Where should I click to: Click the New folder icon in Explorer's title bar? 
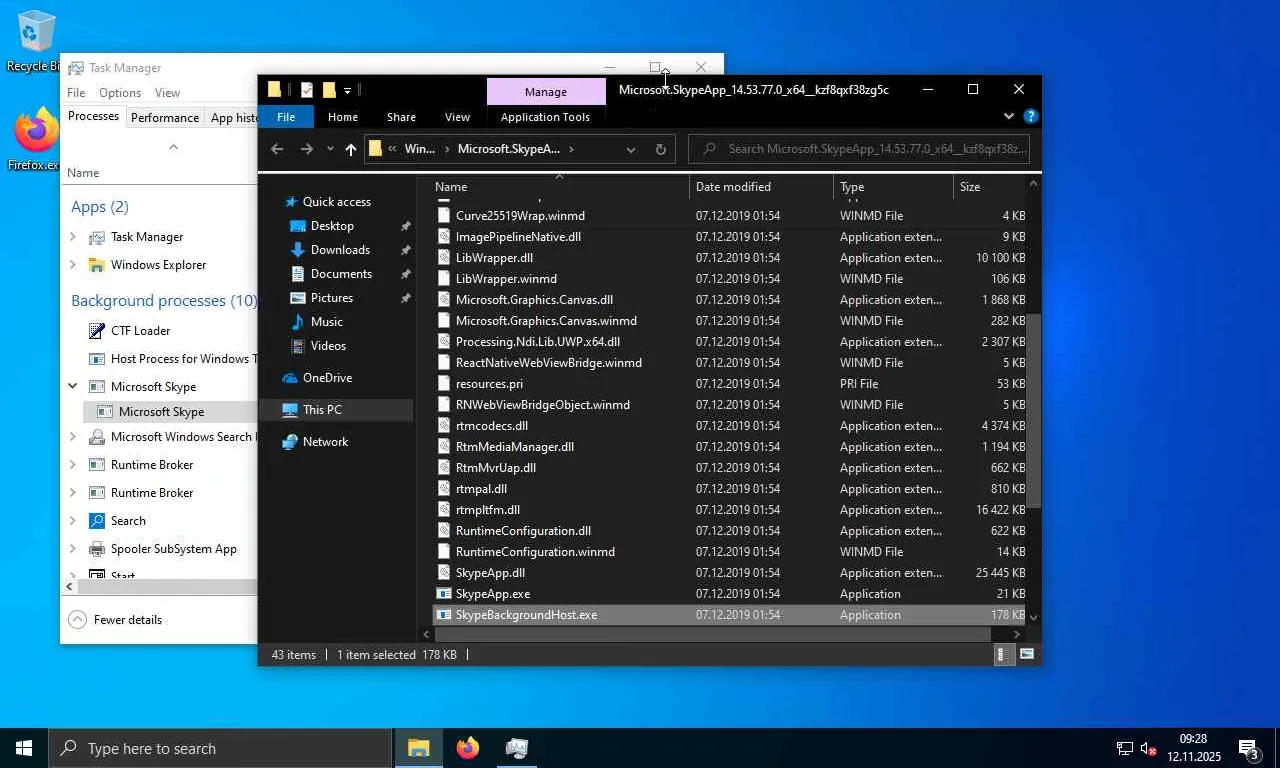pyautogui.click(x=329, y=90)
